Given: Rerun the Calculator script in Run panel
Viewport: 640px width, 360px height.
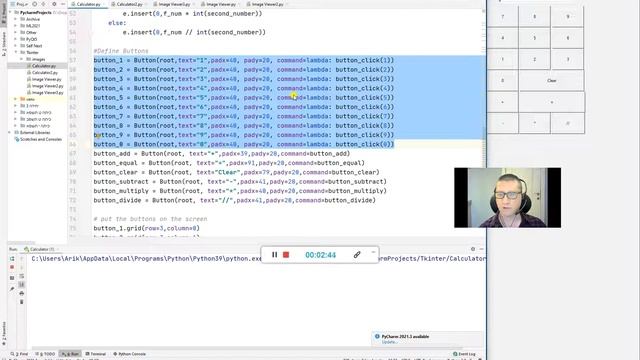Looking at the screenshot, I should [12, 259].
